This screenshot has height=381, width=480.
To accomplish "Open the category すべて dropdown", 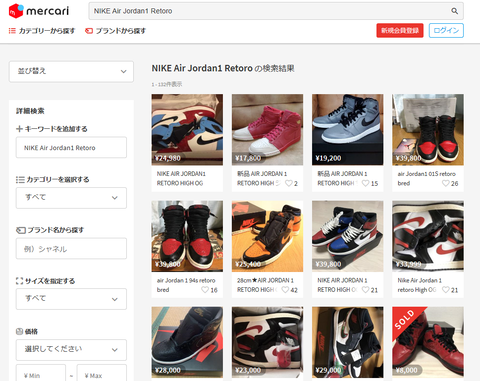I will pos(71,198).
